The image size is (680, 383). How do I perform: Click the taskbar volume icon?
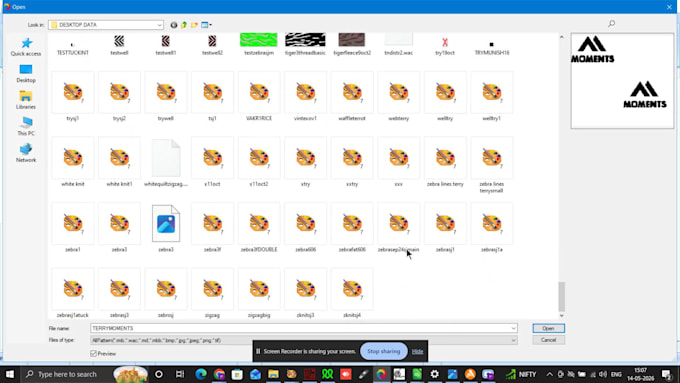coord(603,374)
